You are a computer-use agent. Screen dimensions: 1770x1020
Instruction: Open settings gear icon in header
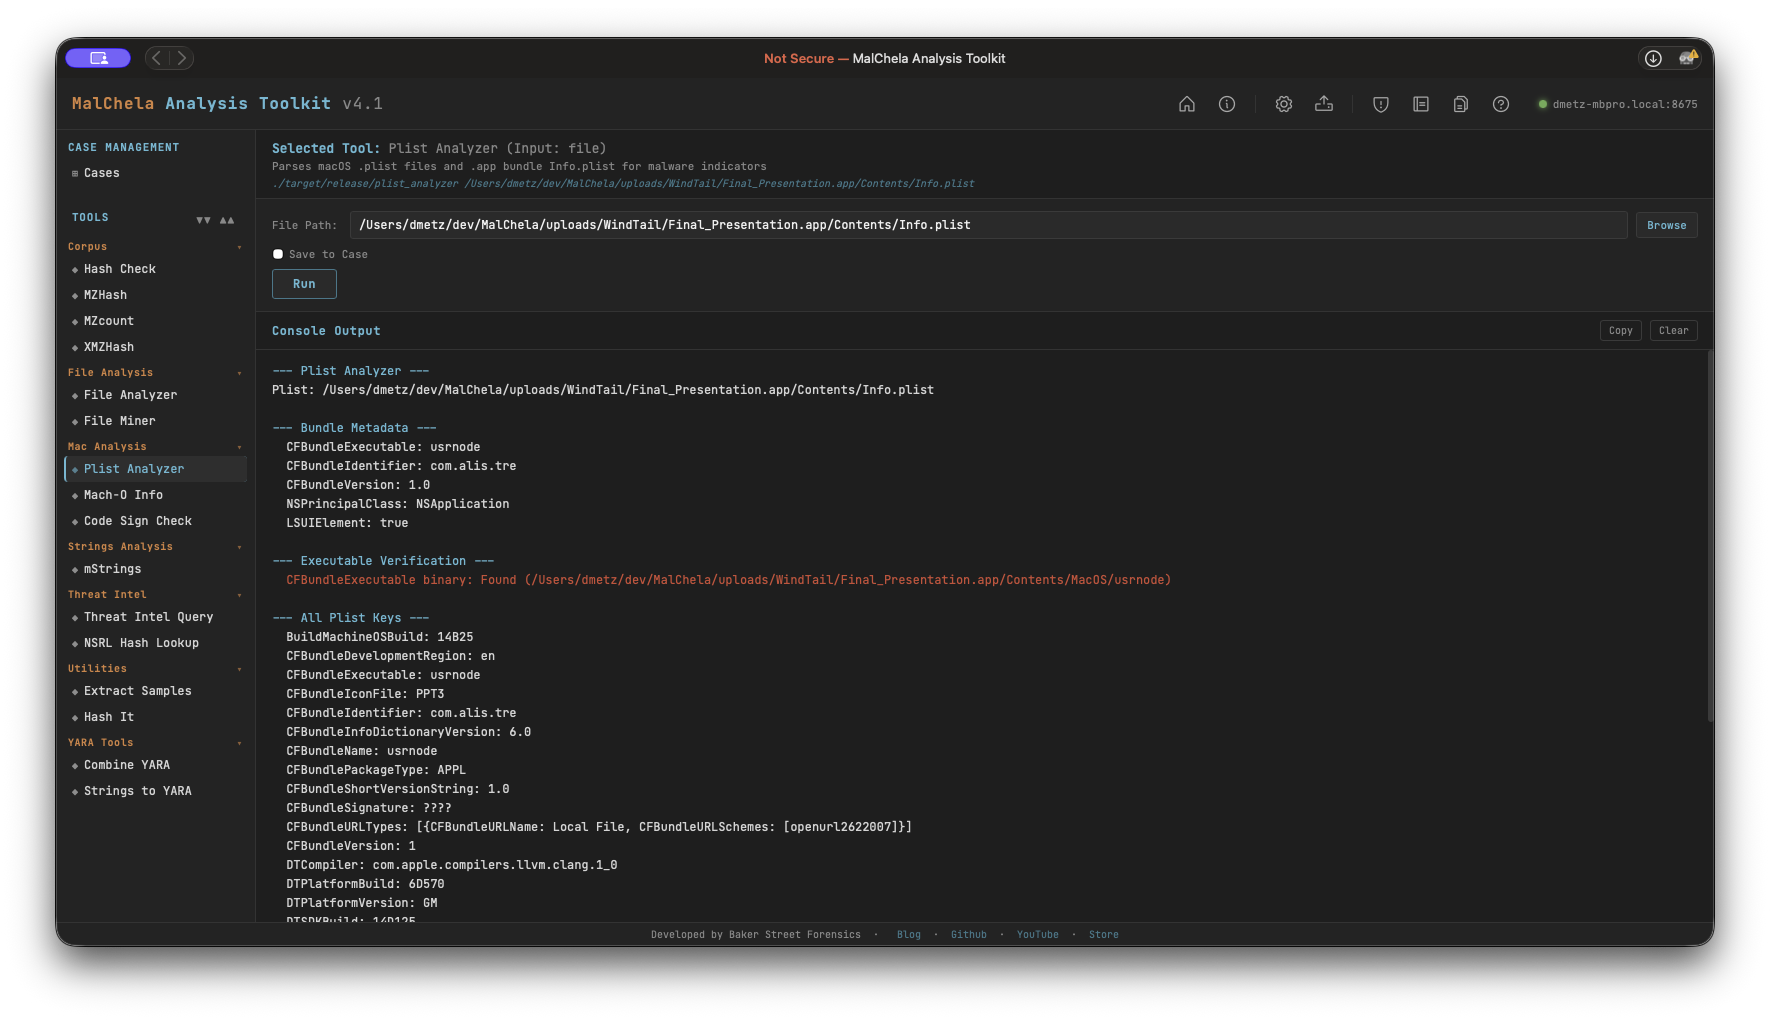tap(1284, 104)
